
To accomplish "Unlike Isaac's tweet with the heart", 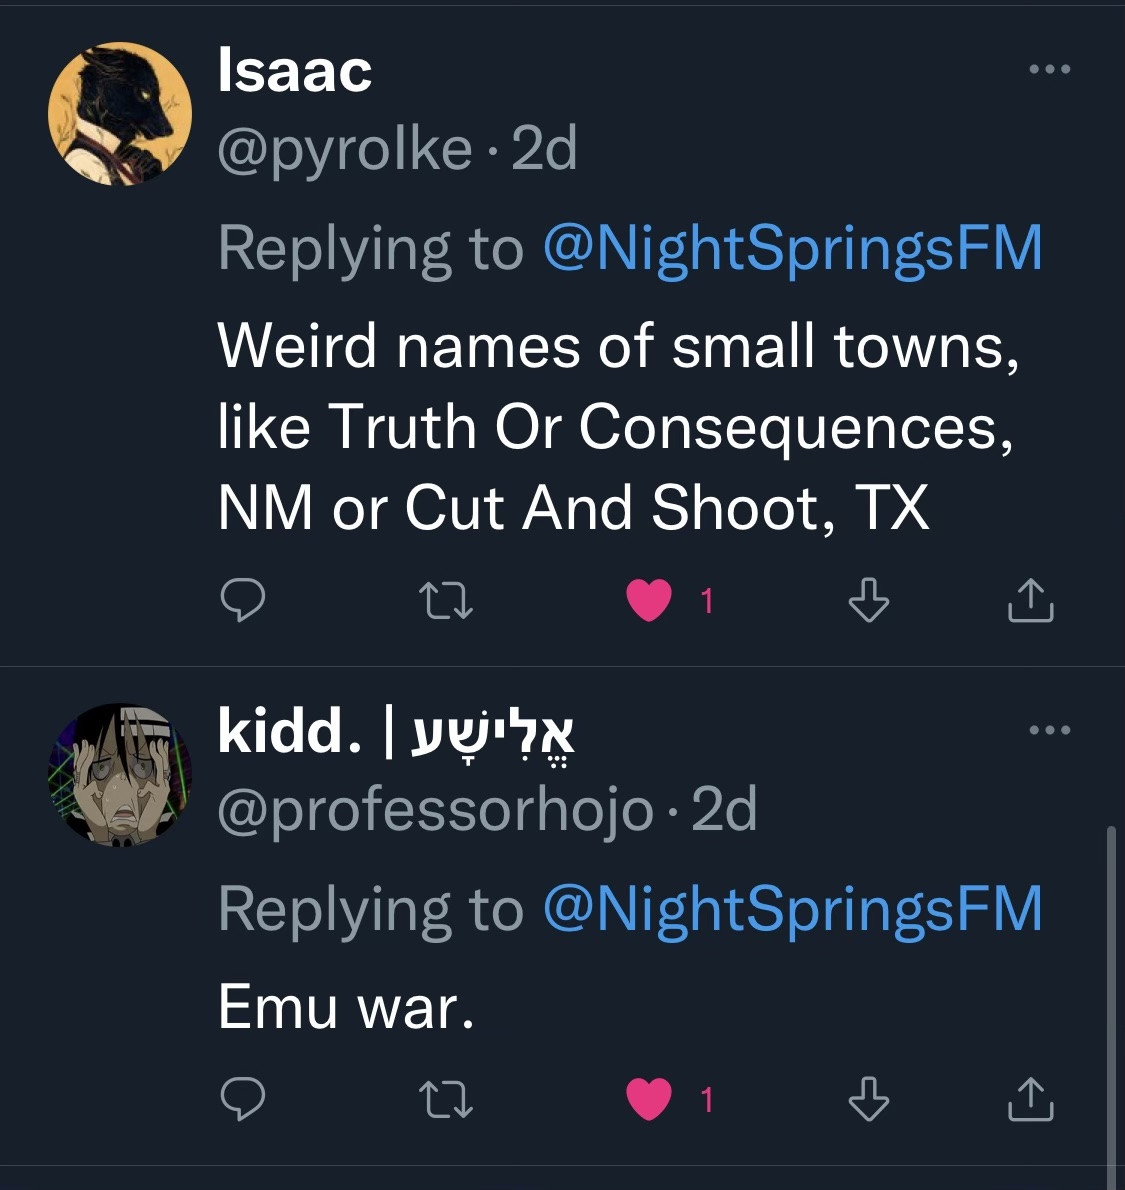I will [649, 601].
